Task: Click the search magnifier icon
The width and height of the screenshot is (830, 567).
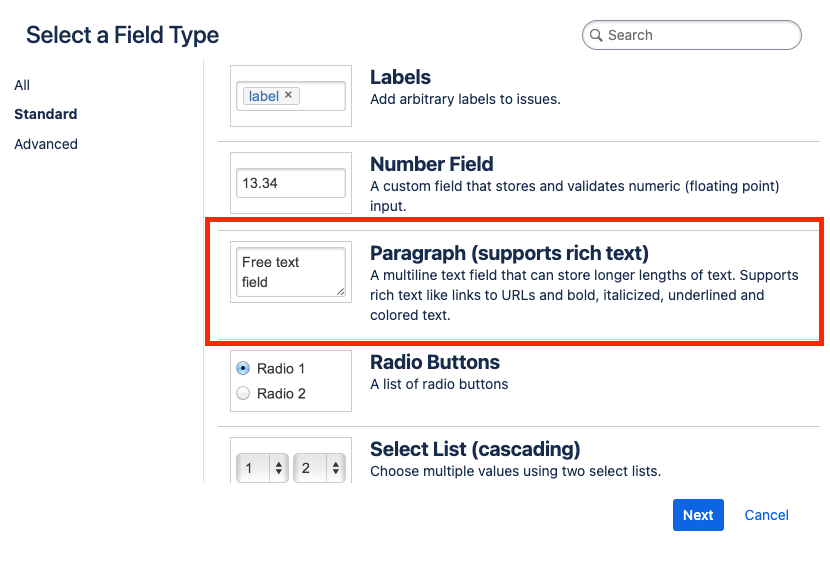Action: [596, 35]
